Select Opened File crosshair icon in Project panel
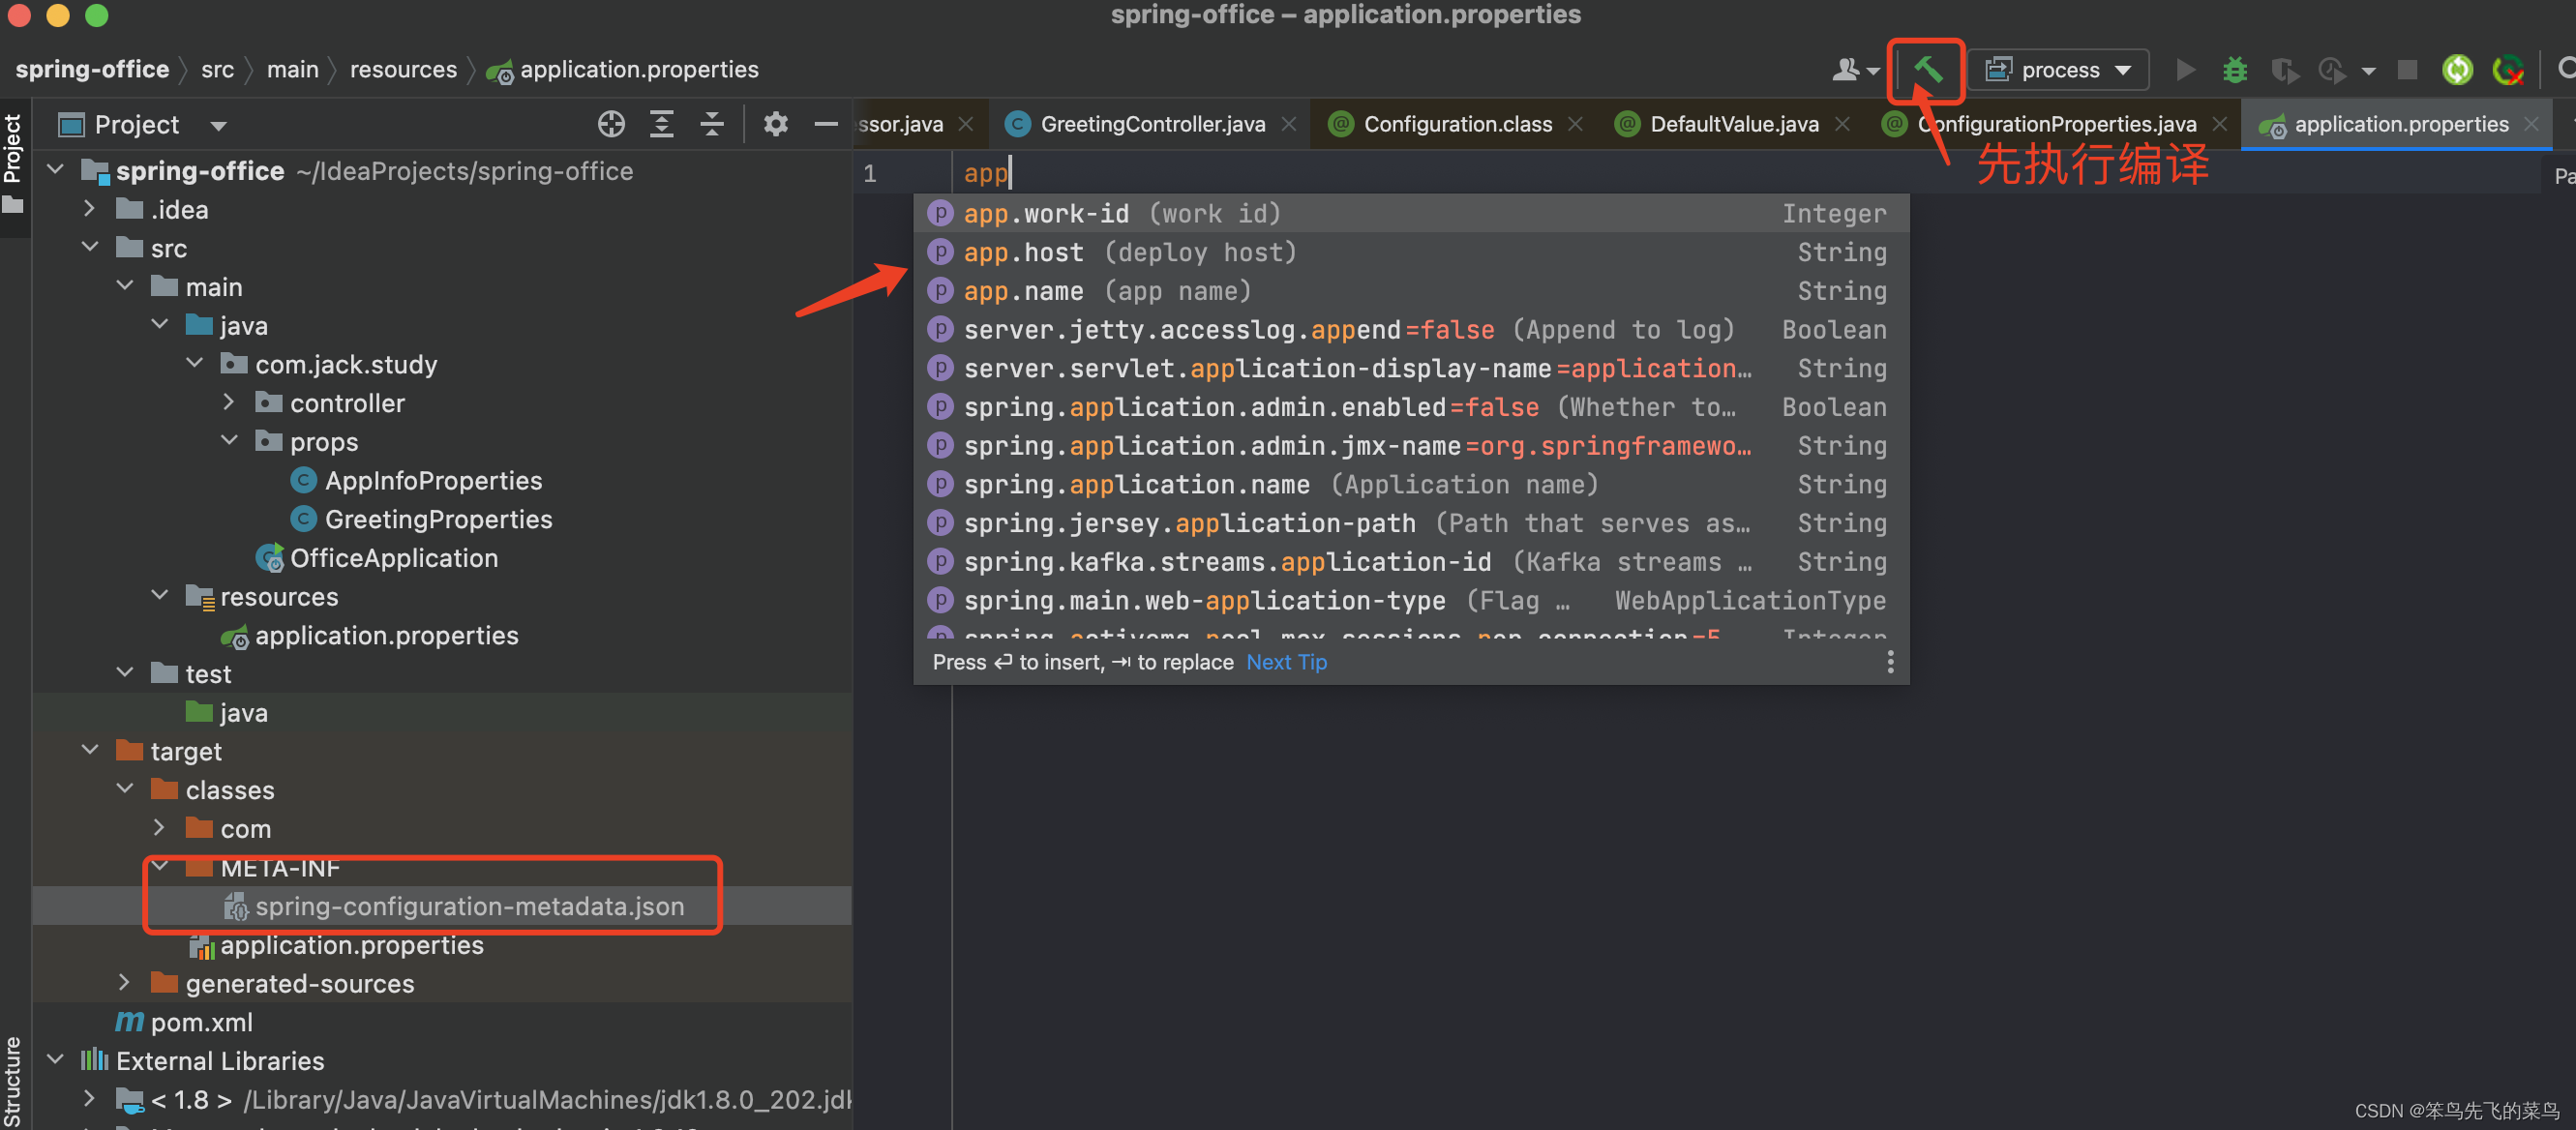The height and width of the screenshot is (1130, 2576). click(611, 124)
